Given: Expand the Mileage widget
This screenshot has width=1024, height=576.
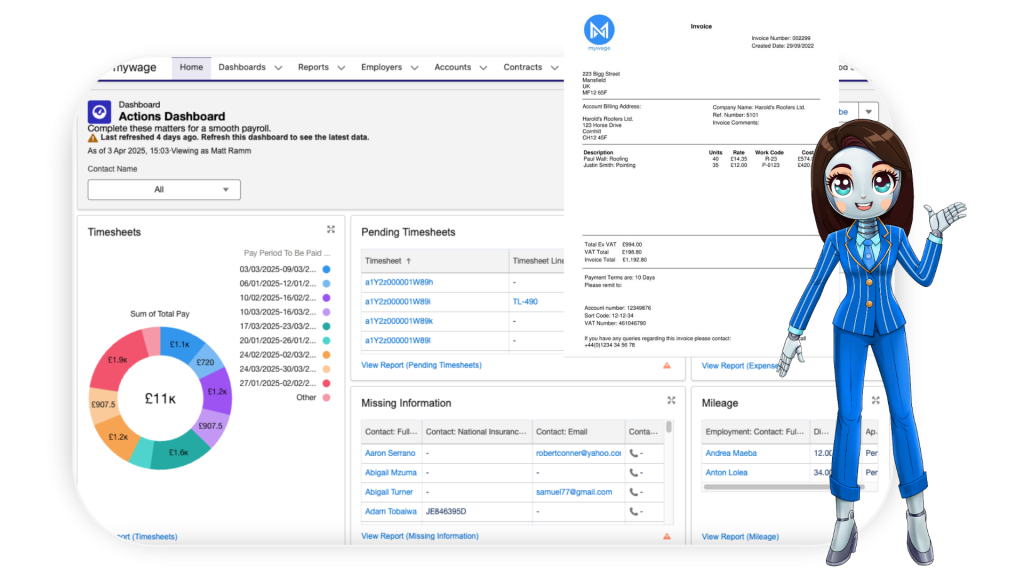Looking at the screenshot, I should coord(875,400).
